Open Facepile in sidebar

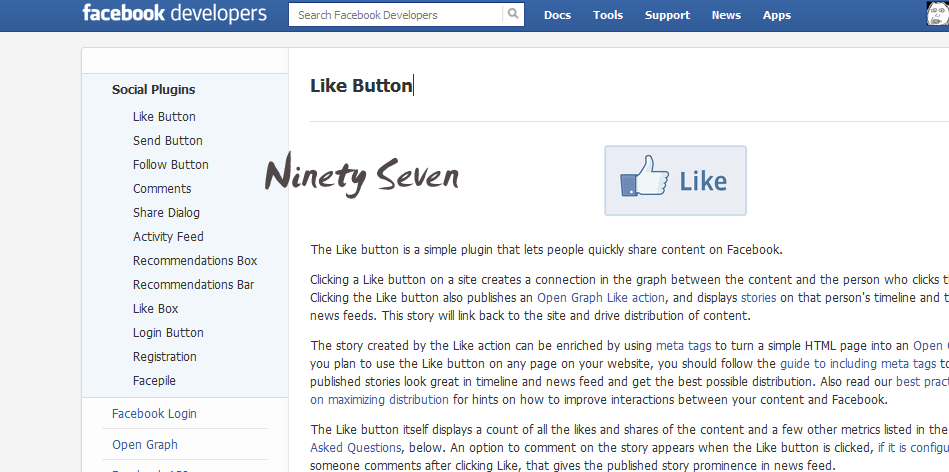click(154, 381)
